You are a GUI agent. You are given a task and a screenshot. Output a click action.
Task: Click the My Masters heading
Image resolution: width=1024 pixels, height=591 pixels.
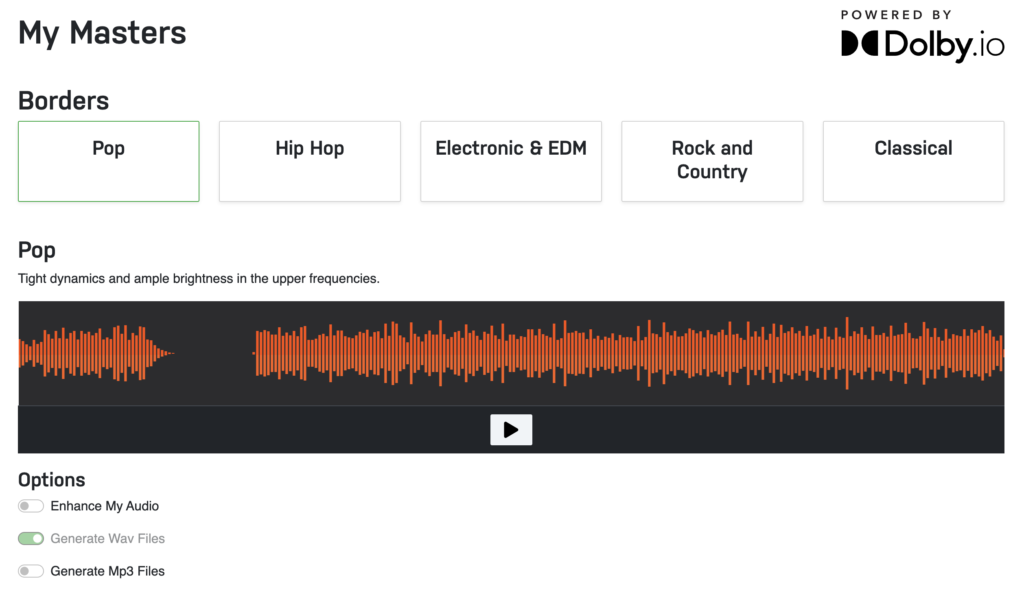click(102, 33)
